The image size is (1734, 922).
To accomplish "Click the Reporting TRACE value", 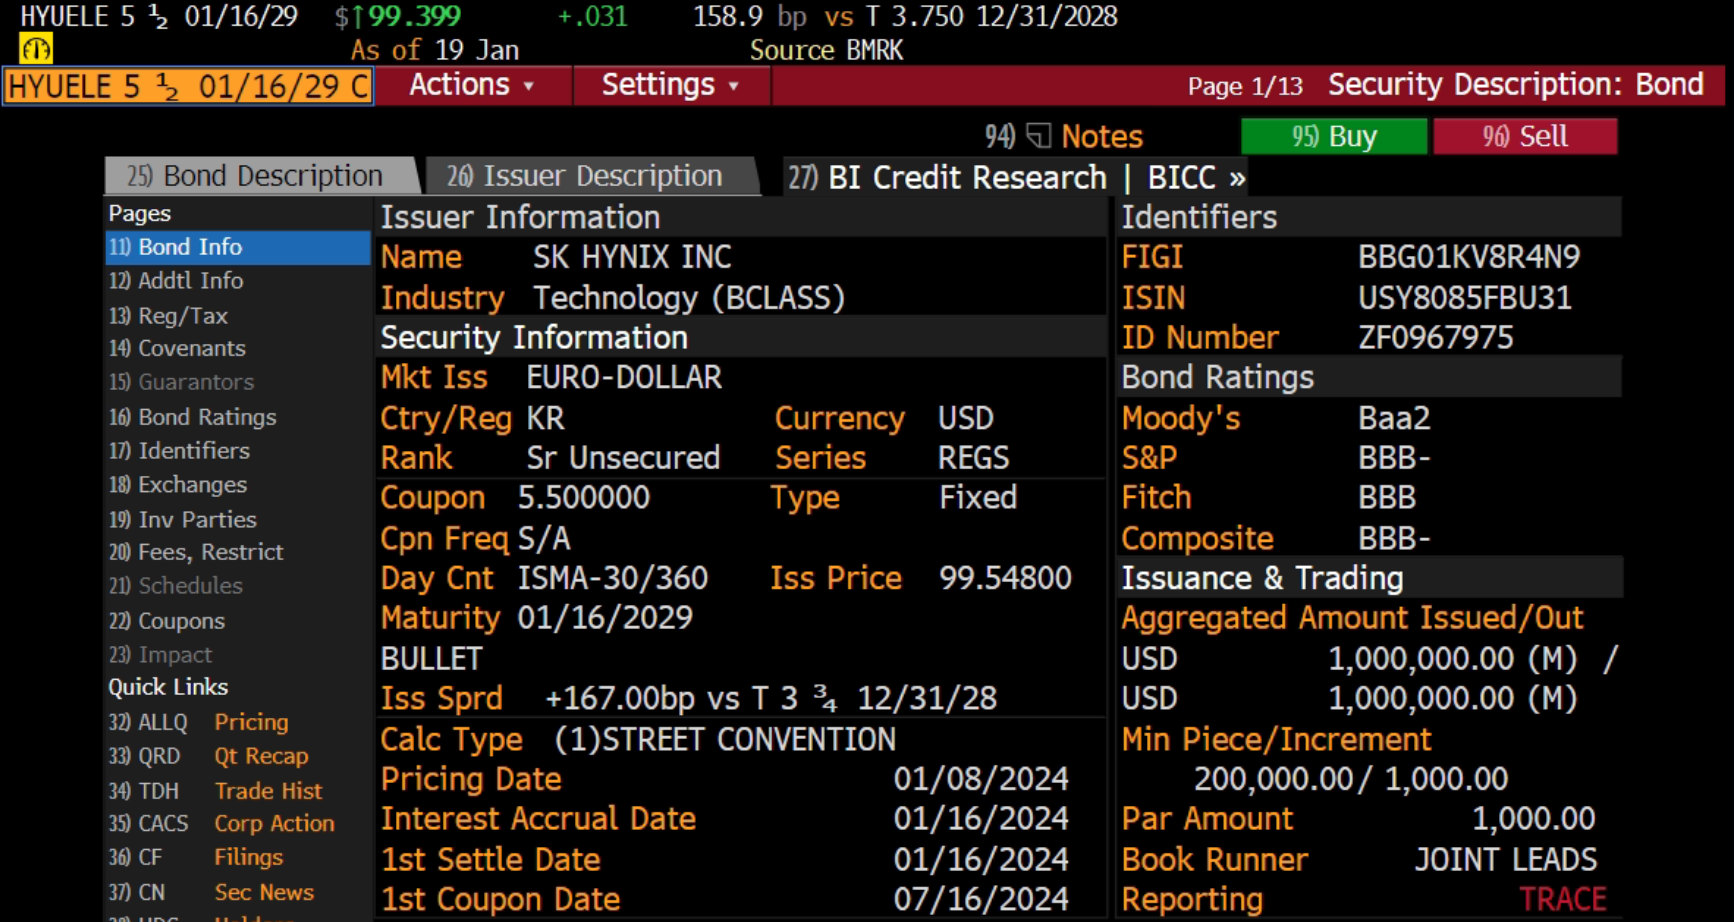I will (1563, 900).
